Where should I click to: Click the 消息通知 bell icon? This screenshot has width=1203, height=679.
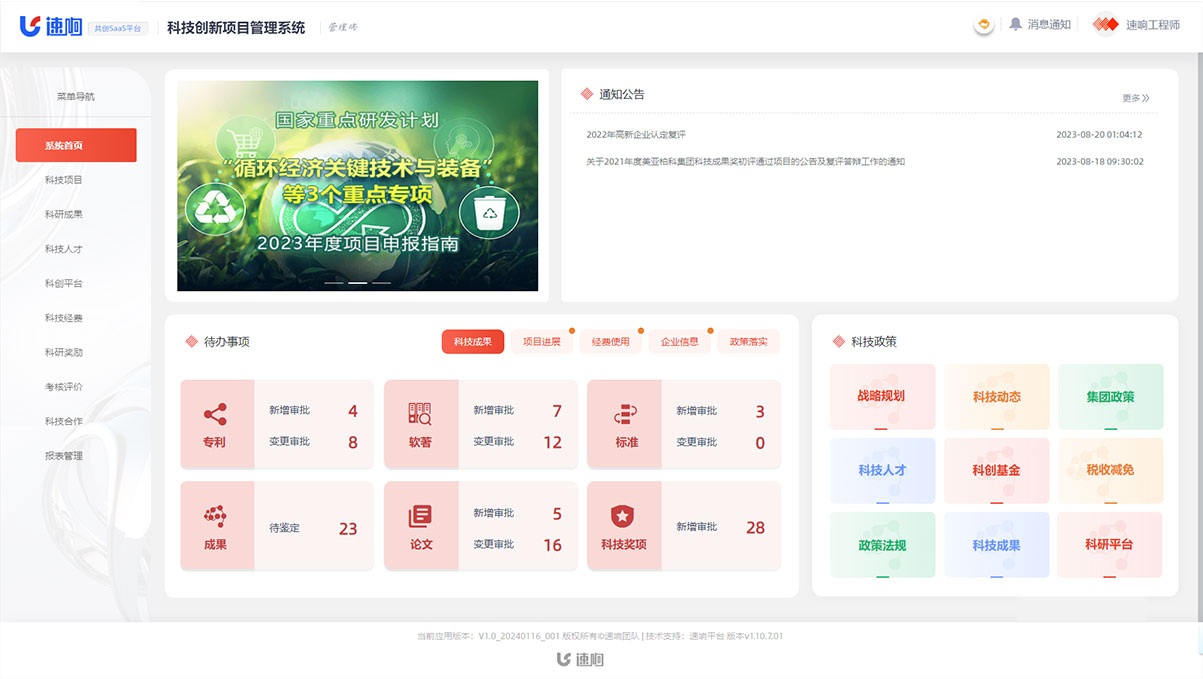tap(1016, 24)
